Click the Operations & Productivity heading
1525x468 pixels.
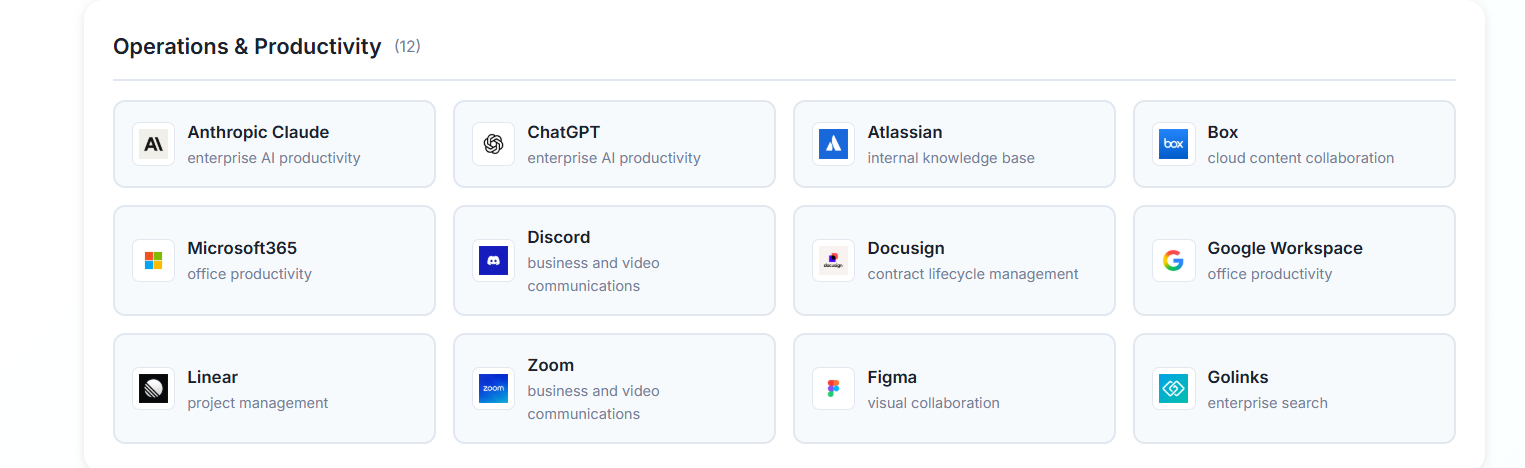(x=247, y=47)
